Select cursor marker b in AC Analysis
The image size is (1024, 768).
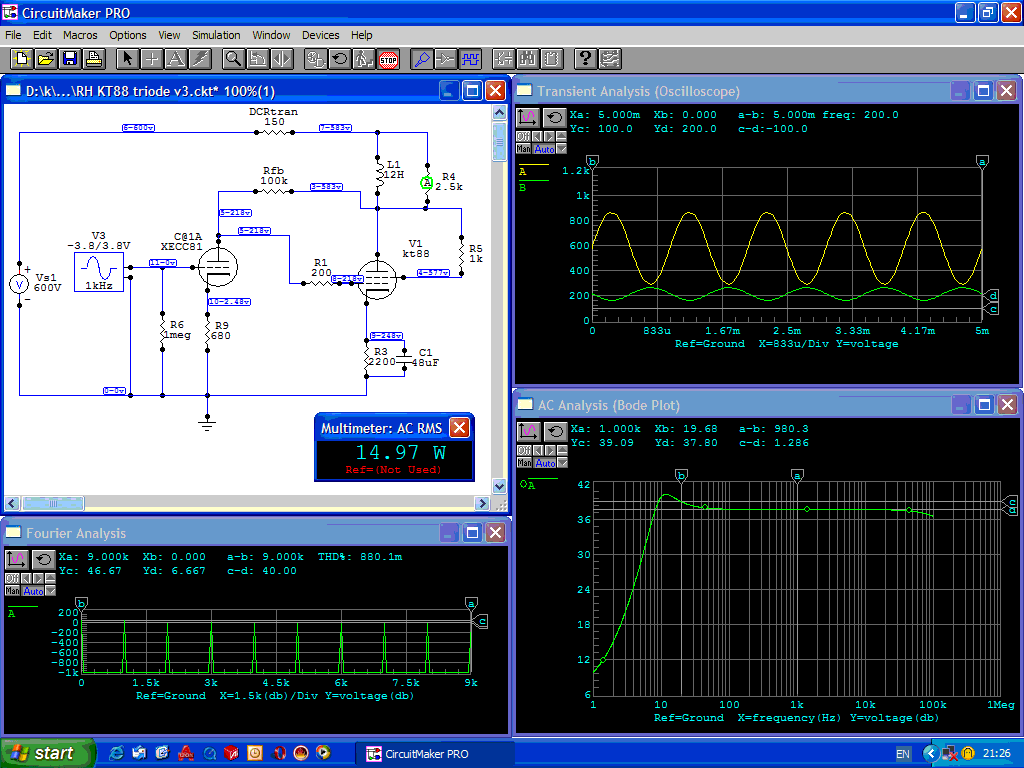point(681,475)
